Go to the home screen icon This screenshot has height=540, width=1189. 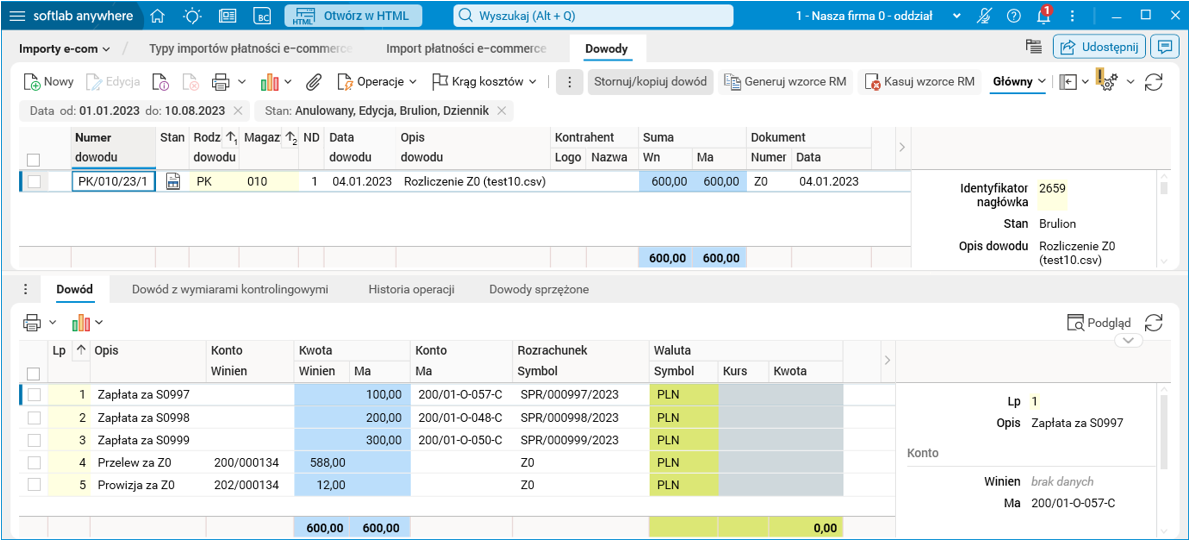(158, 16)
